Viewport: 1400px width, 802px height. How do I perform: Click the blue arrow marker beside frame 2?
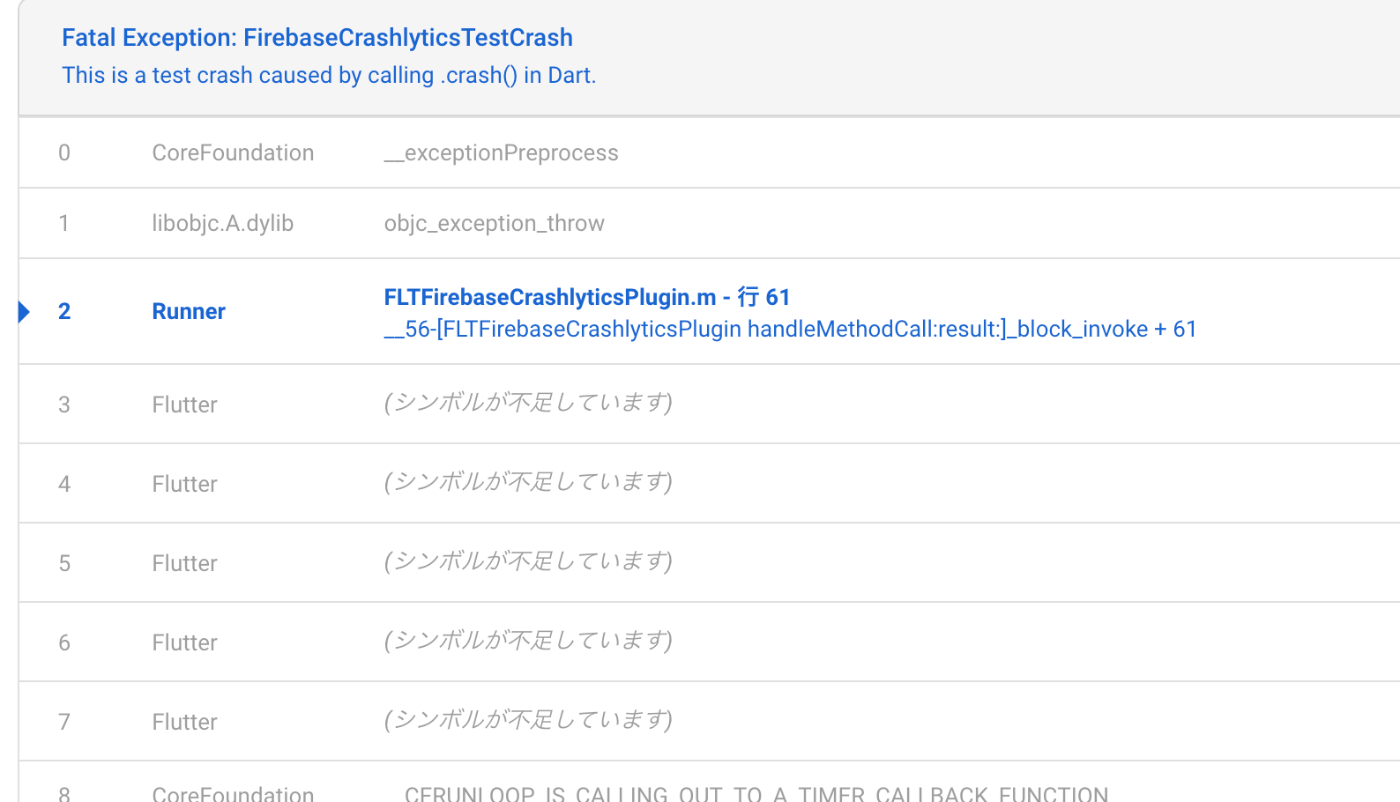(24, 312)
